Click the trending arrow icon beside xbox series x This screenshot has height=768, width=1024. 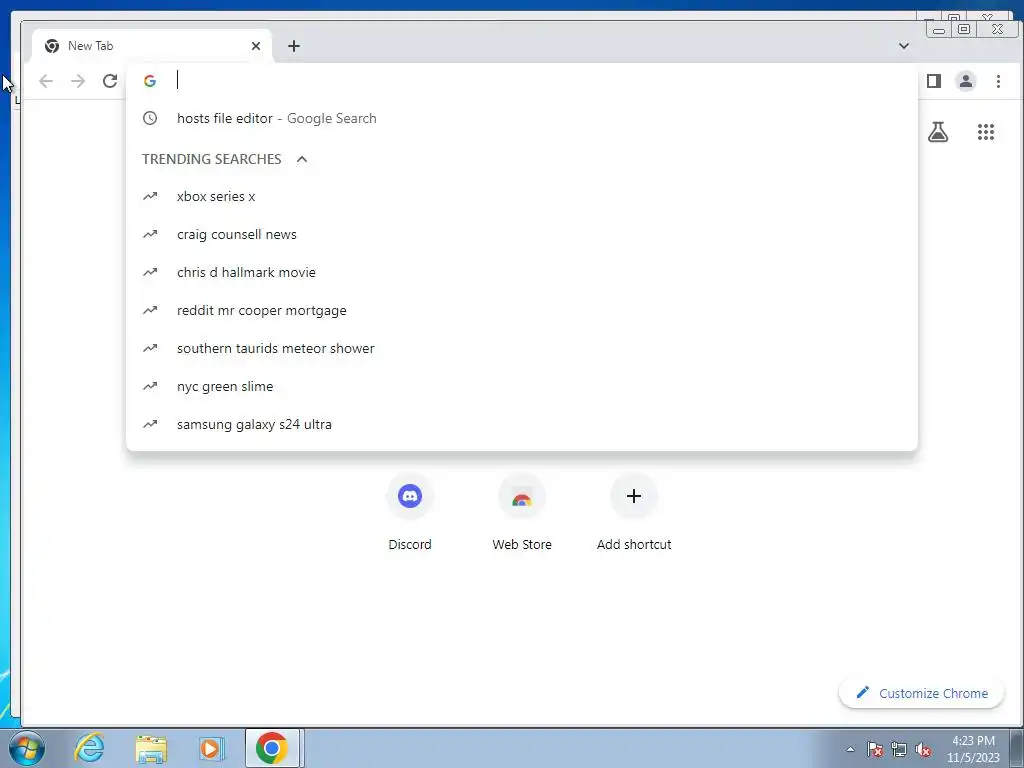150,196
